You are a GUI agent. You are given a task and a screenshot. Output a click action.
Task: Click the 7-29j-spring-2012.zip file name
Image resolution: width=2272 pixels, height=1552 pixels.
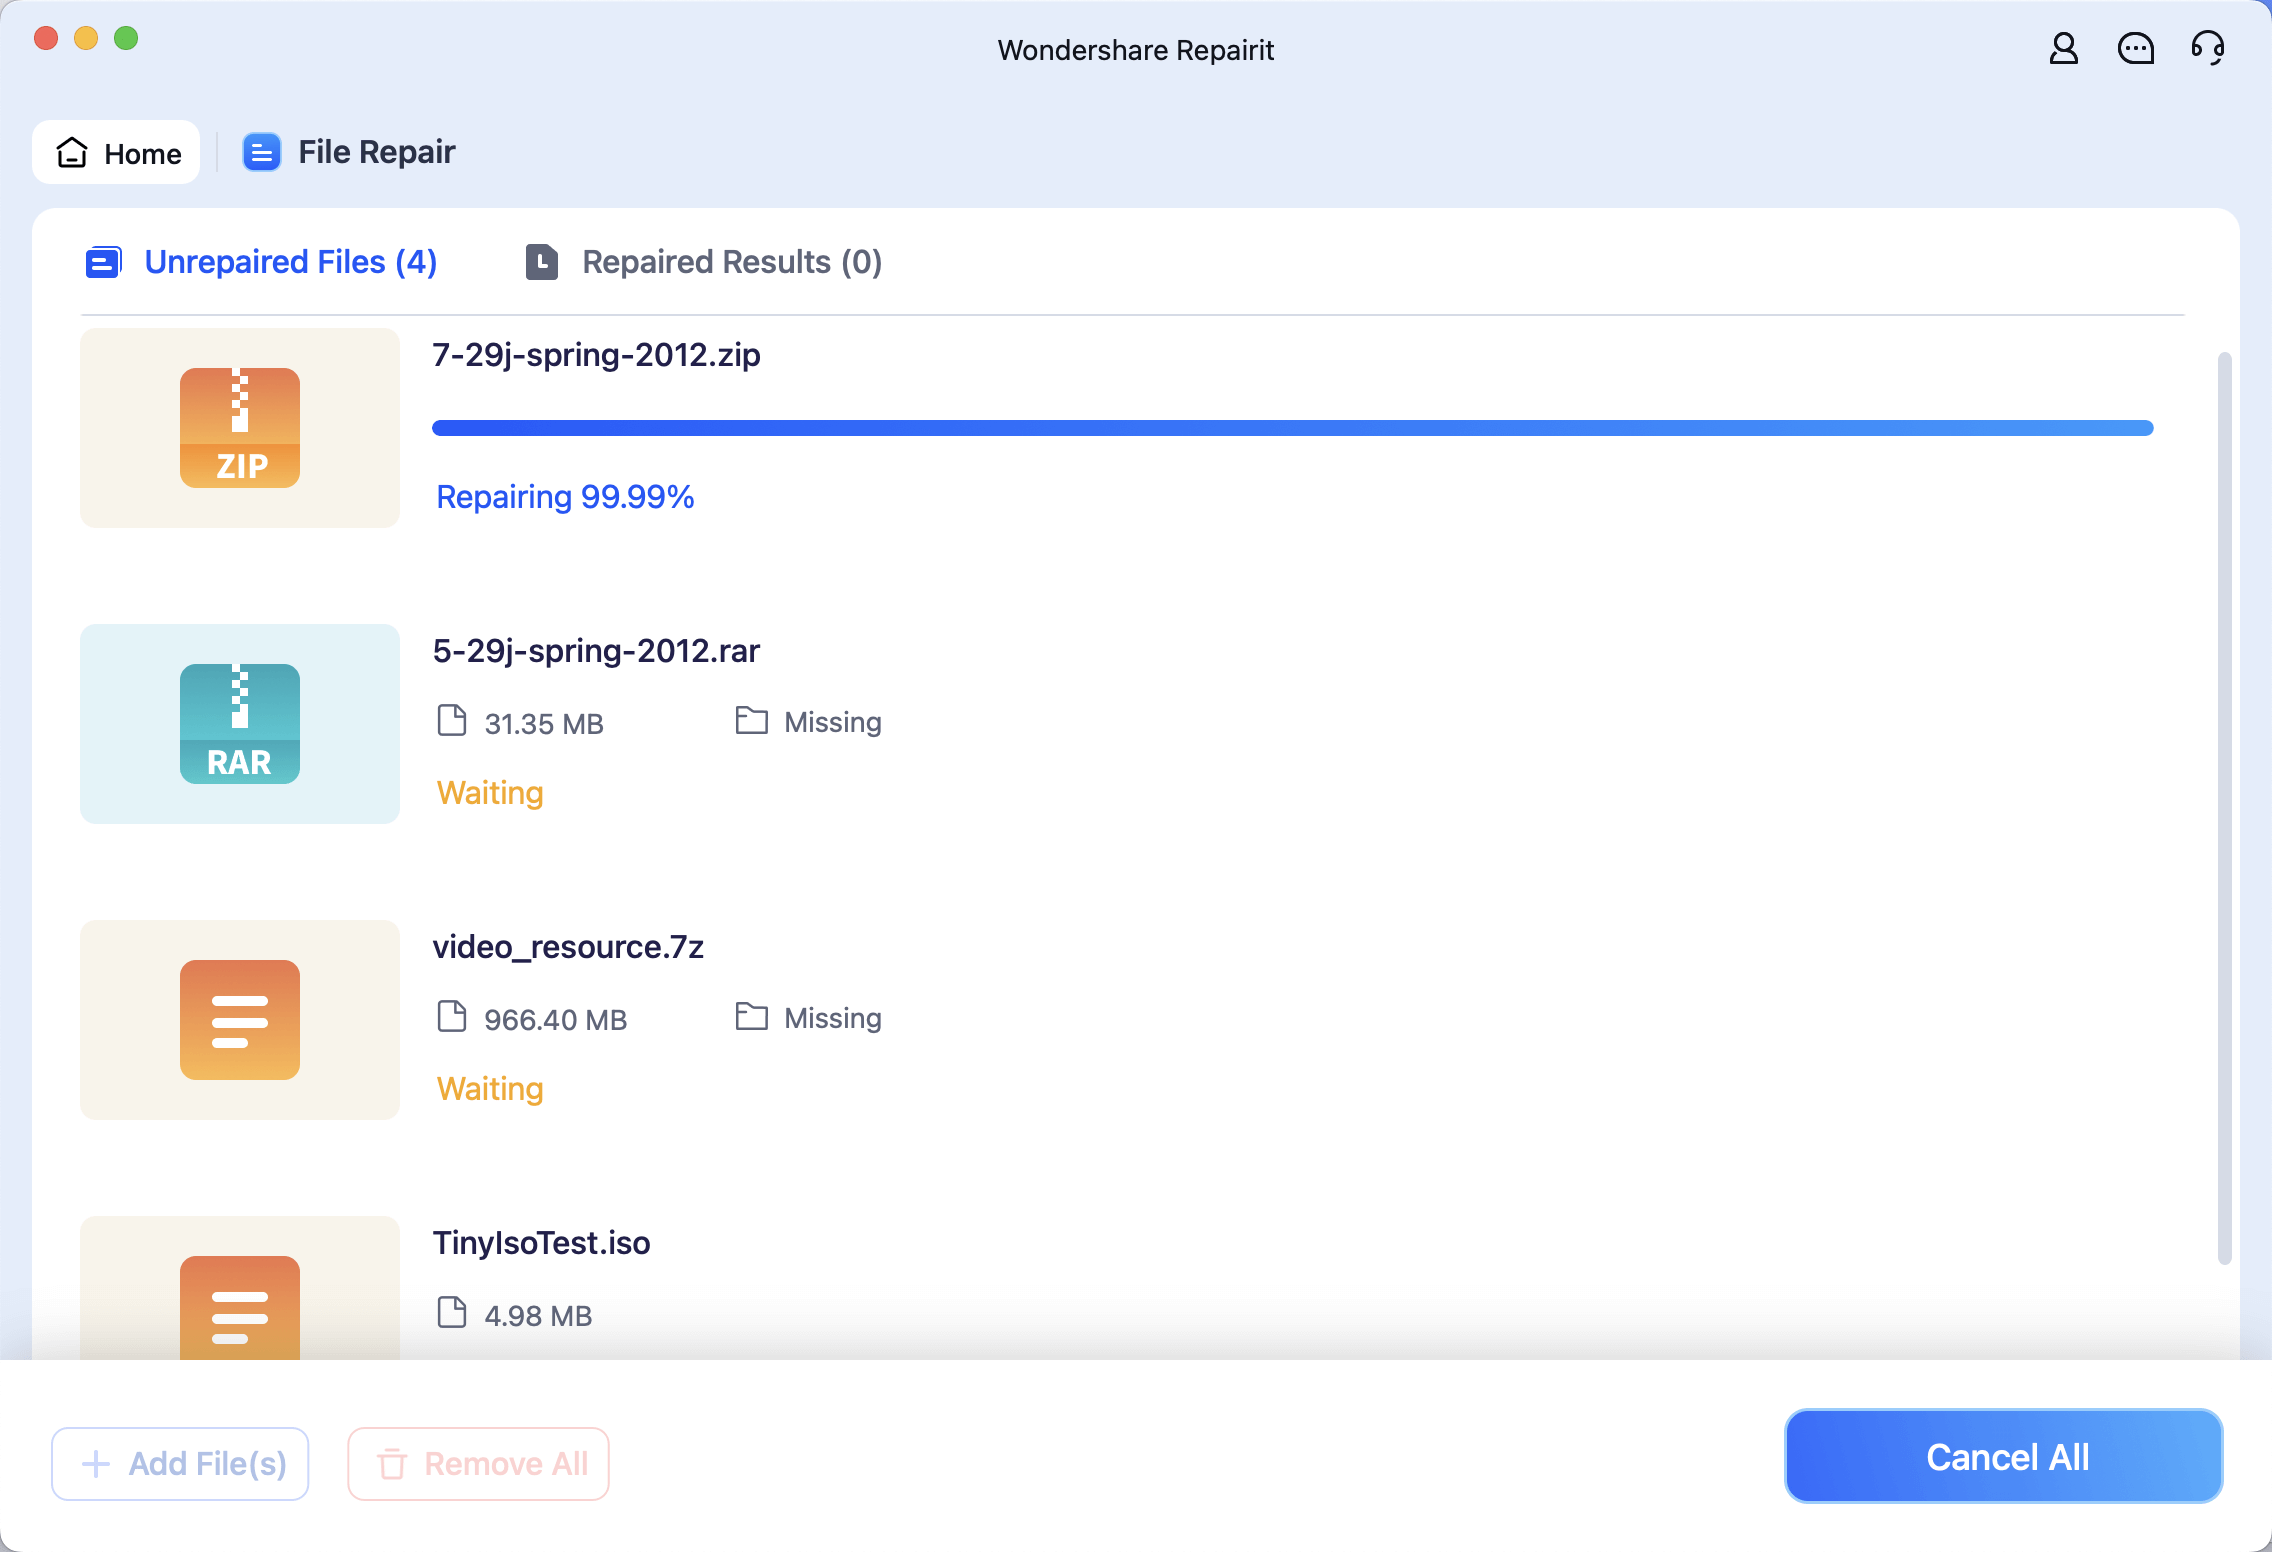click(x=596, y=355)
